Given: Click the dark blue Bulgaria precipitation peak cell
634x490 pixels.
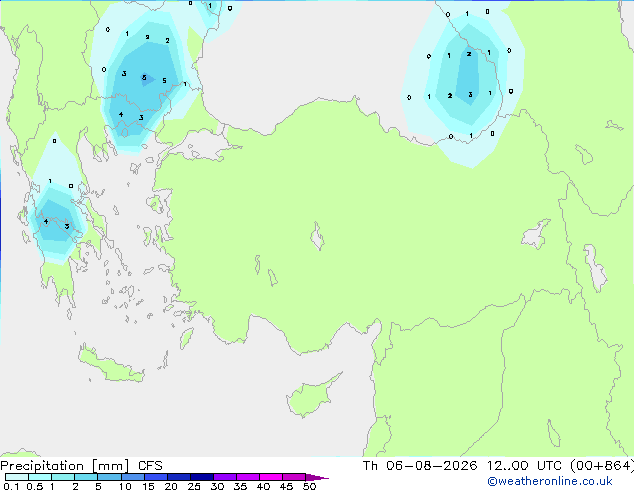Looking at the screenshot, I should click(147, 79).
